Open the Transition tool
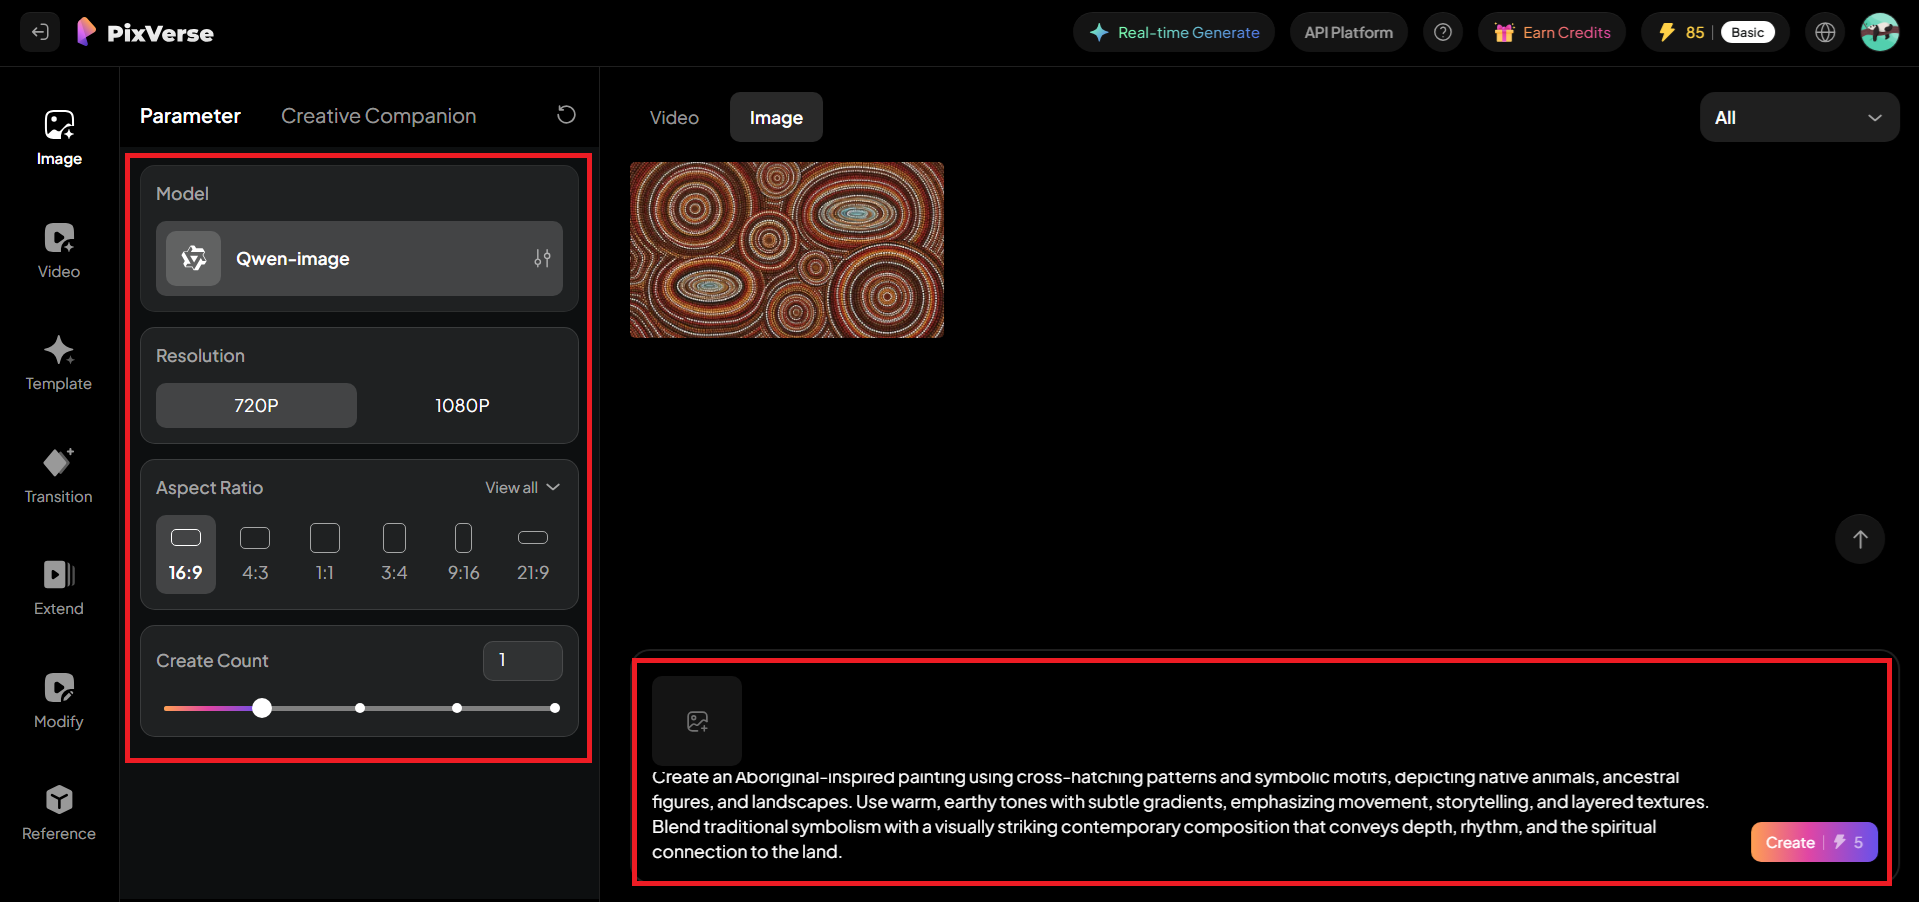This screenshot has width=1919, height=902. click(x=58, y=476)
